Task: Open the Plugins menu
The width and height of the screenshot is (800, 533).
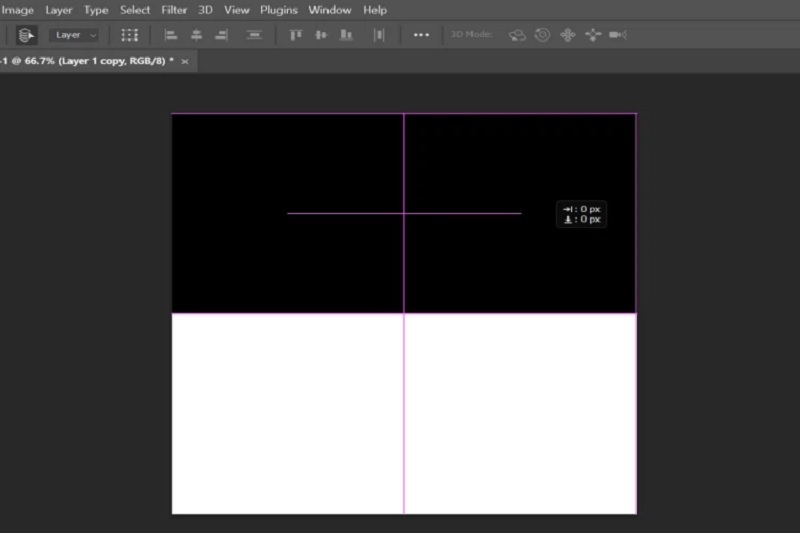Action: click(x=279, y=10)
